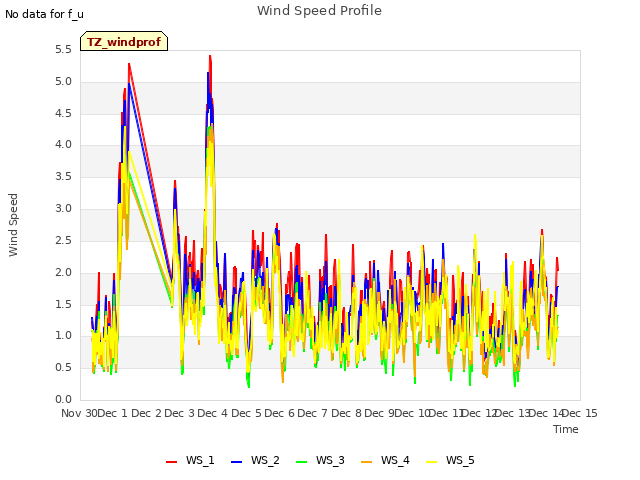Click the red WS_1 peak near Dec 1
640x480 pixels.
[x=129, y=64]
